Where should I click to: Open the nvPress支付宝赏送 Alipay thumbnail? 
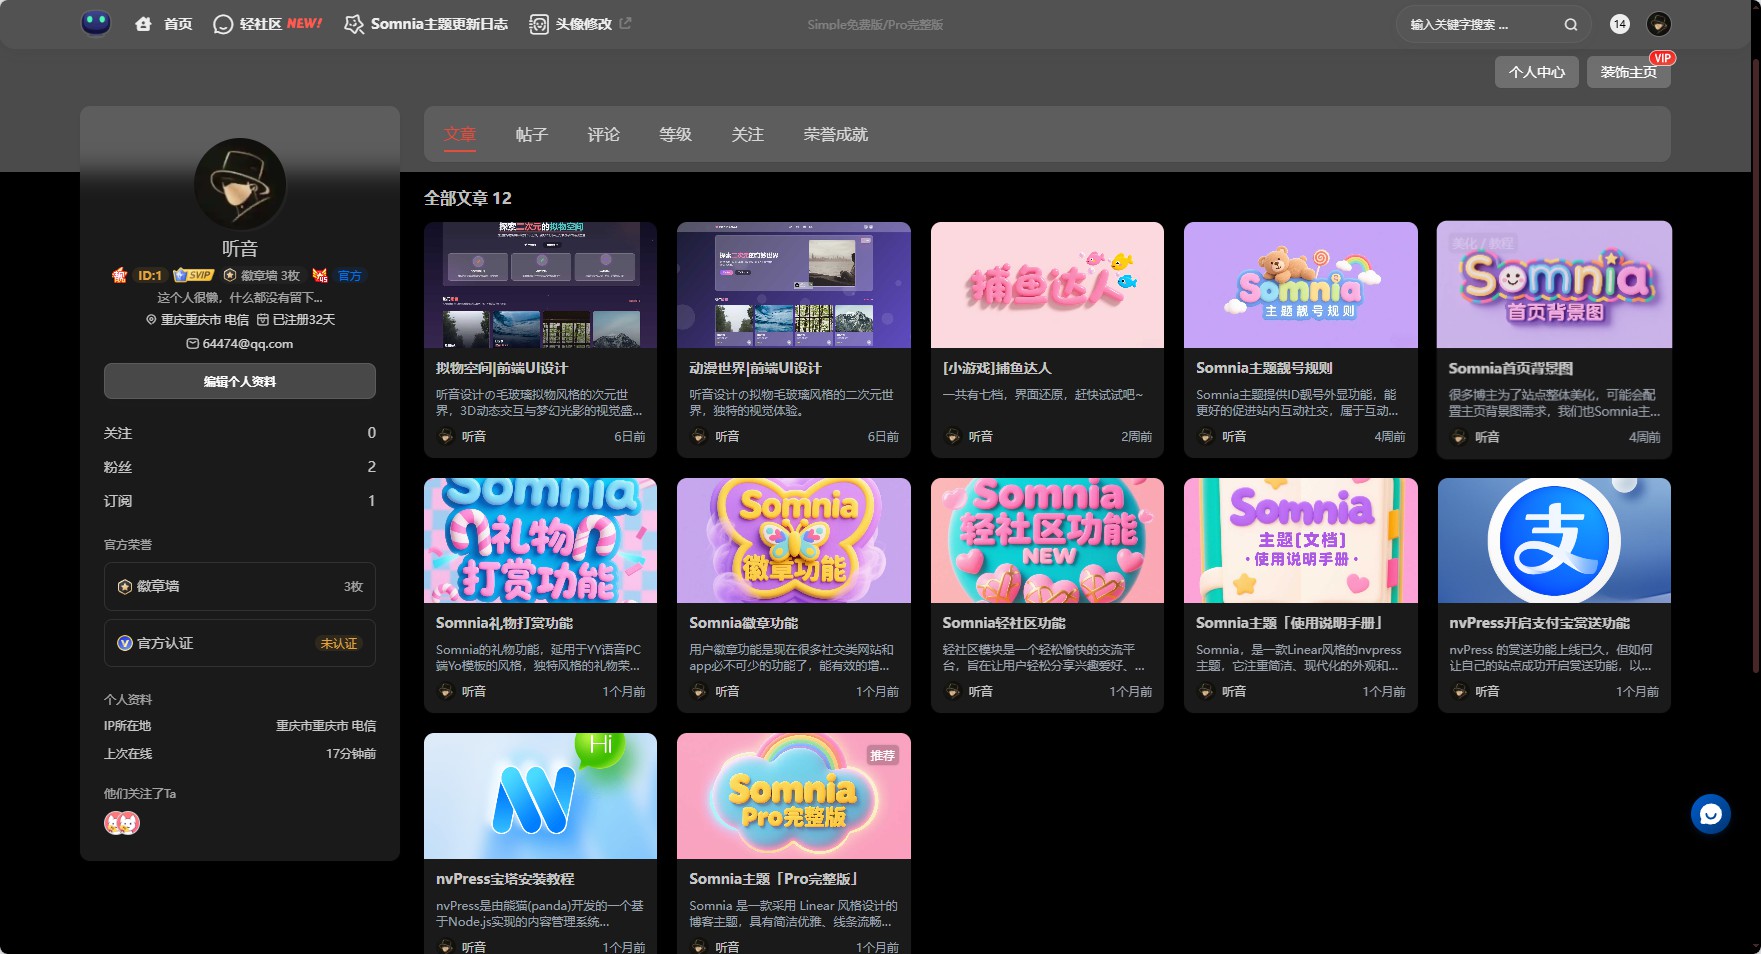pos(1554,540)
